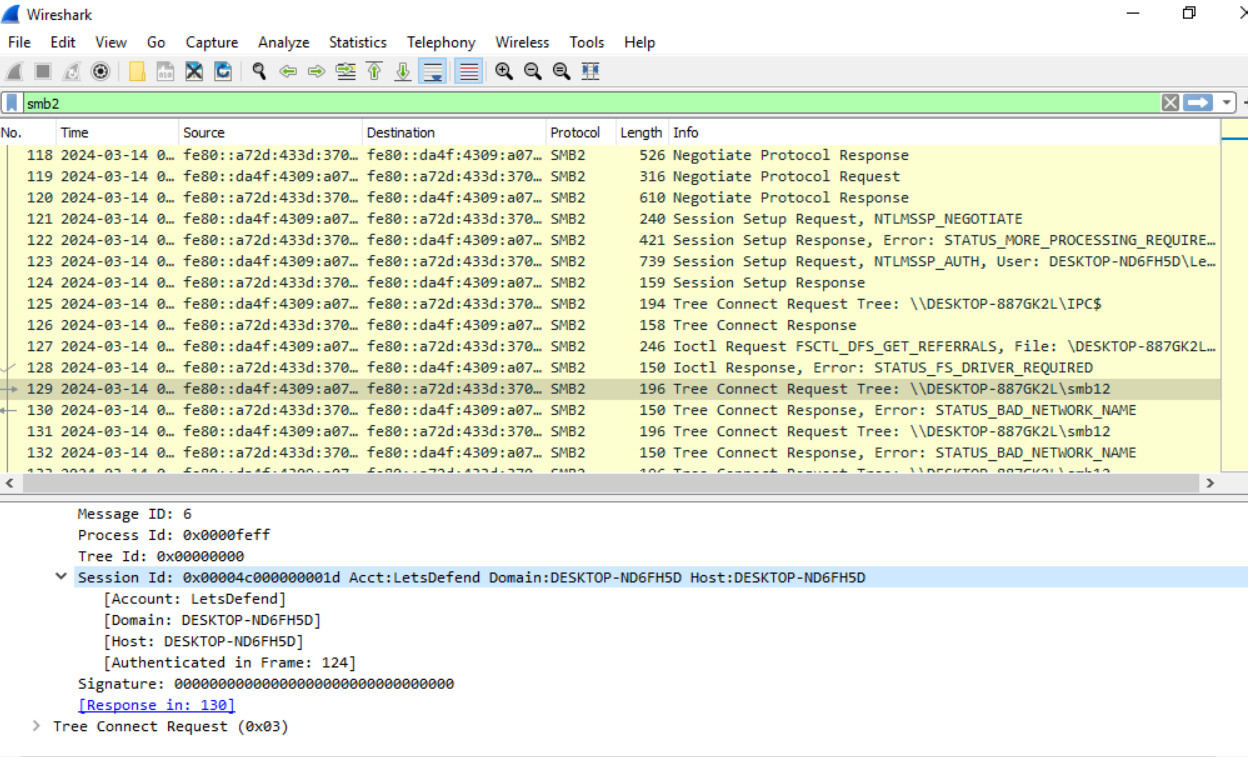1248x757 pixels.
Task: Click the display filter bookmark icon
Action: point(12,103)
